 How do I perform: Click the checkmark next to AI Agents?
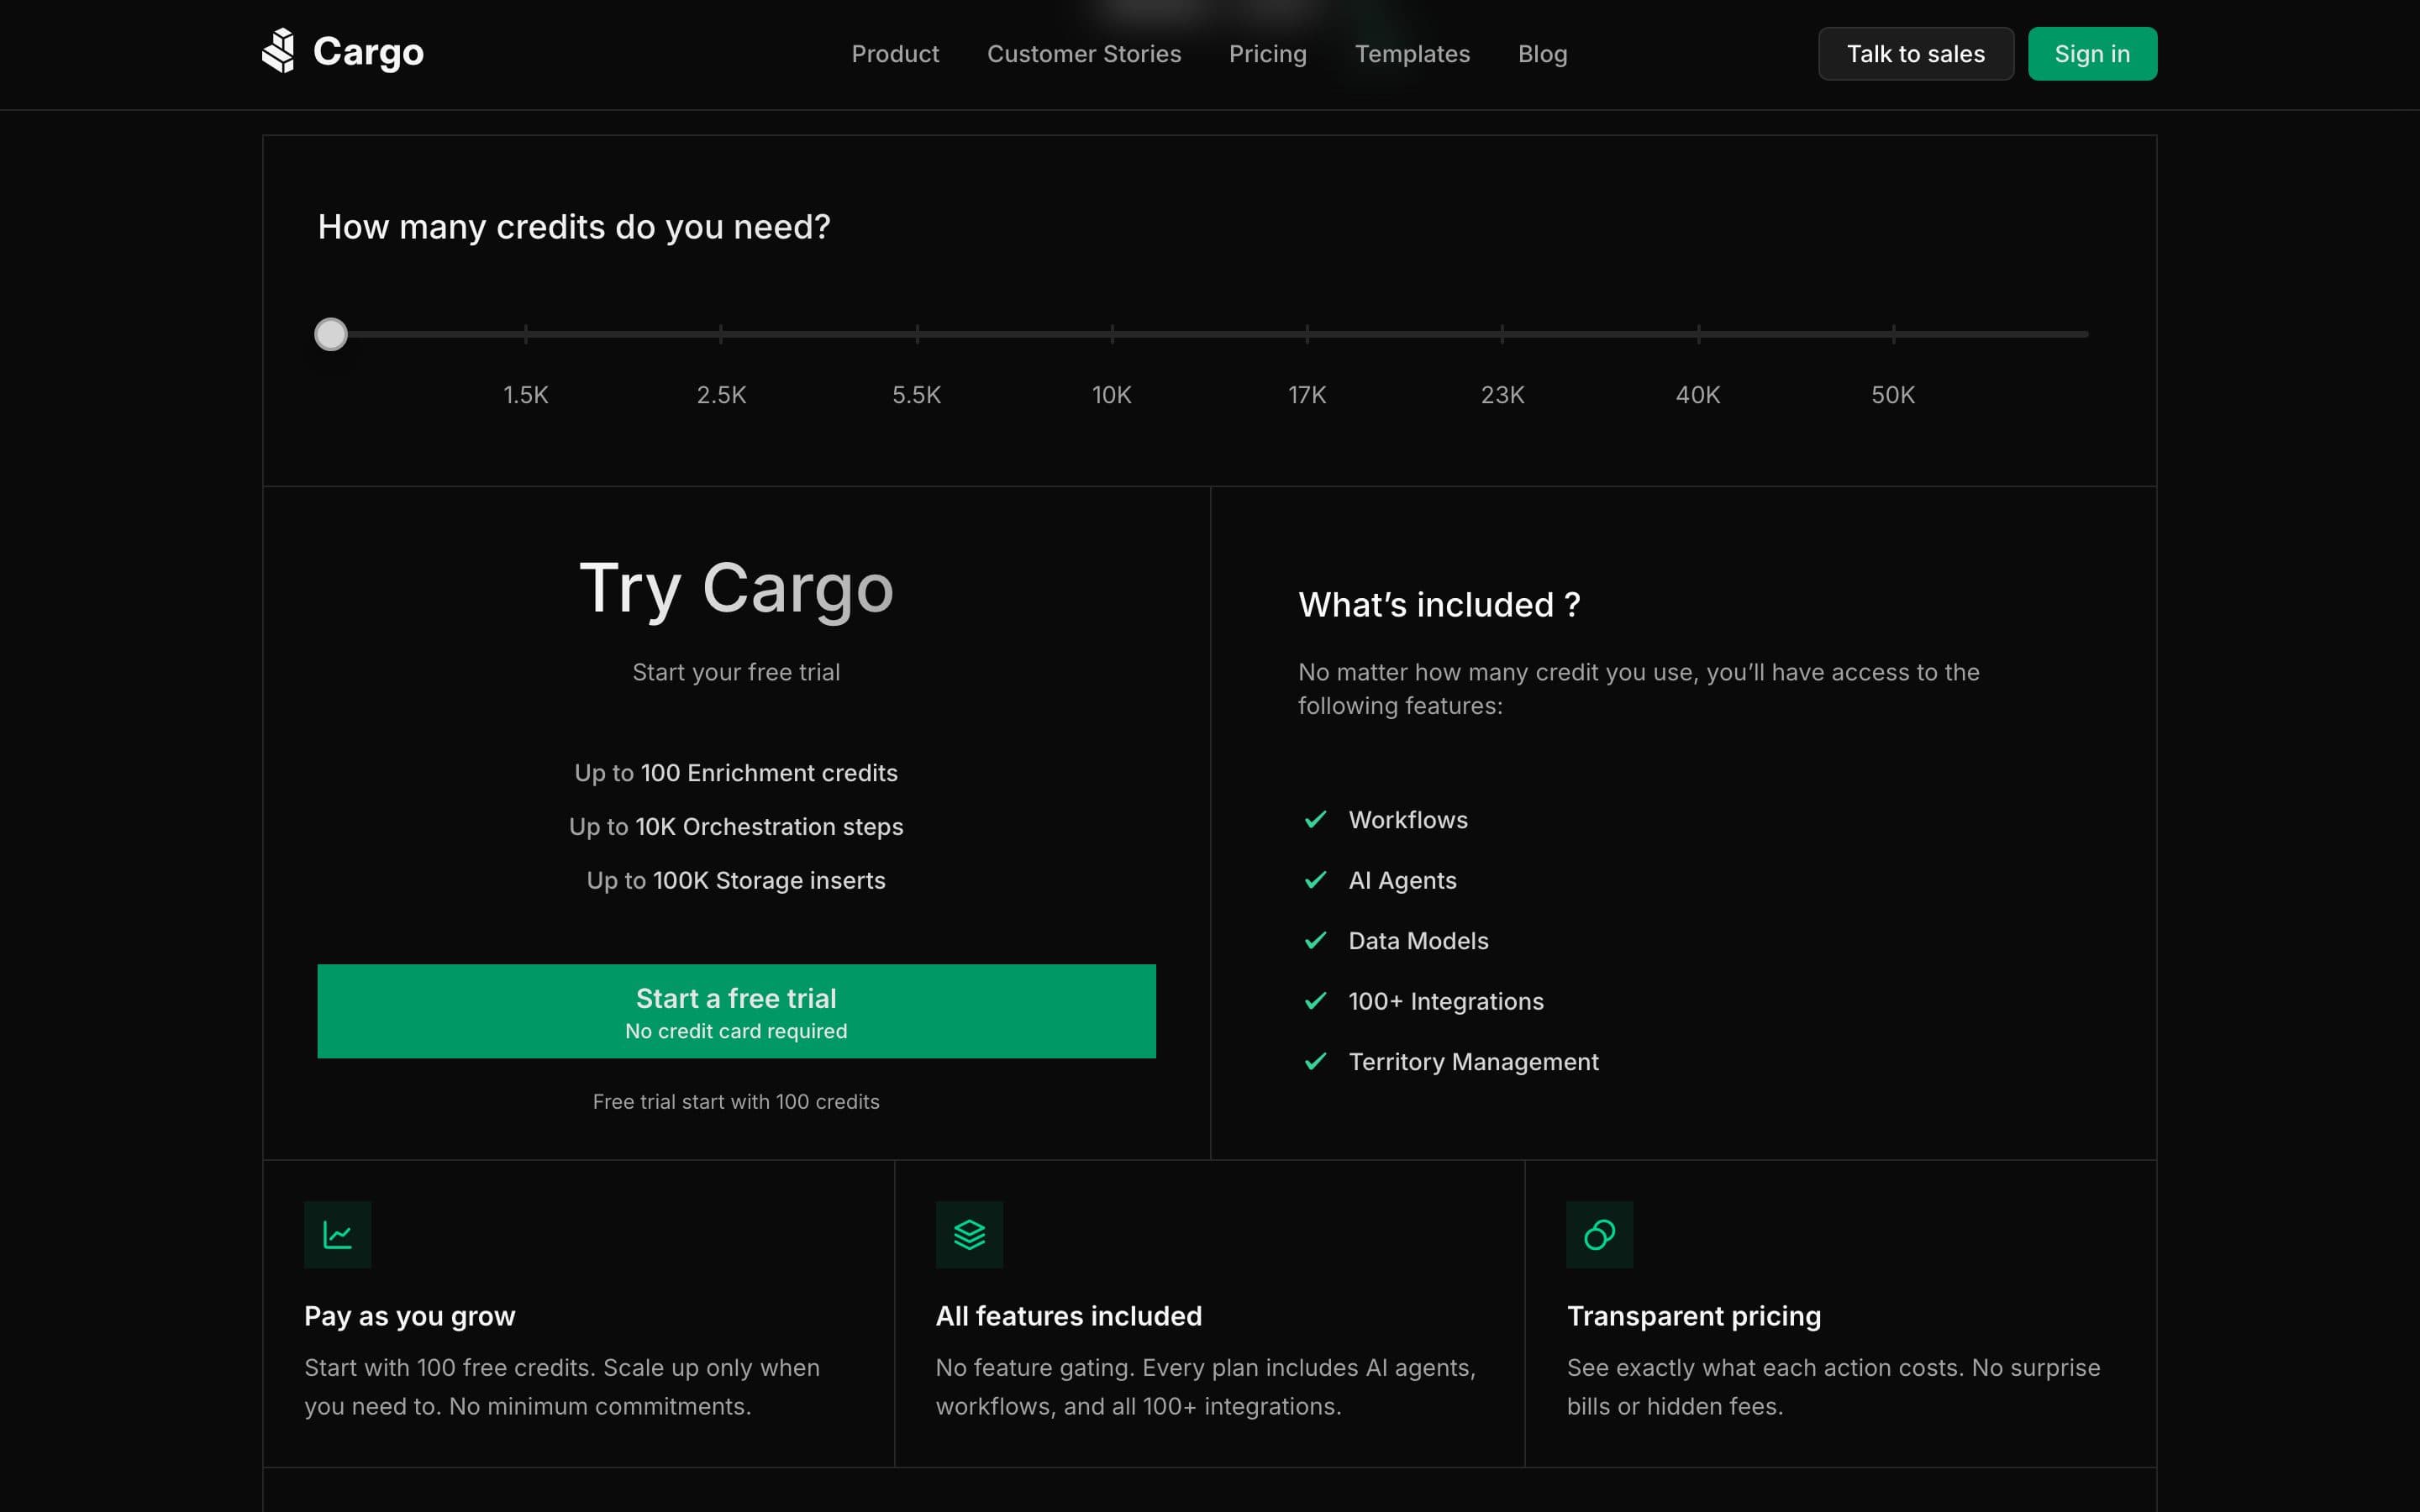coord(1315,880)
